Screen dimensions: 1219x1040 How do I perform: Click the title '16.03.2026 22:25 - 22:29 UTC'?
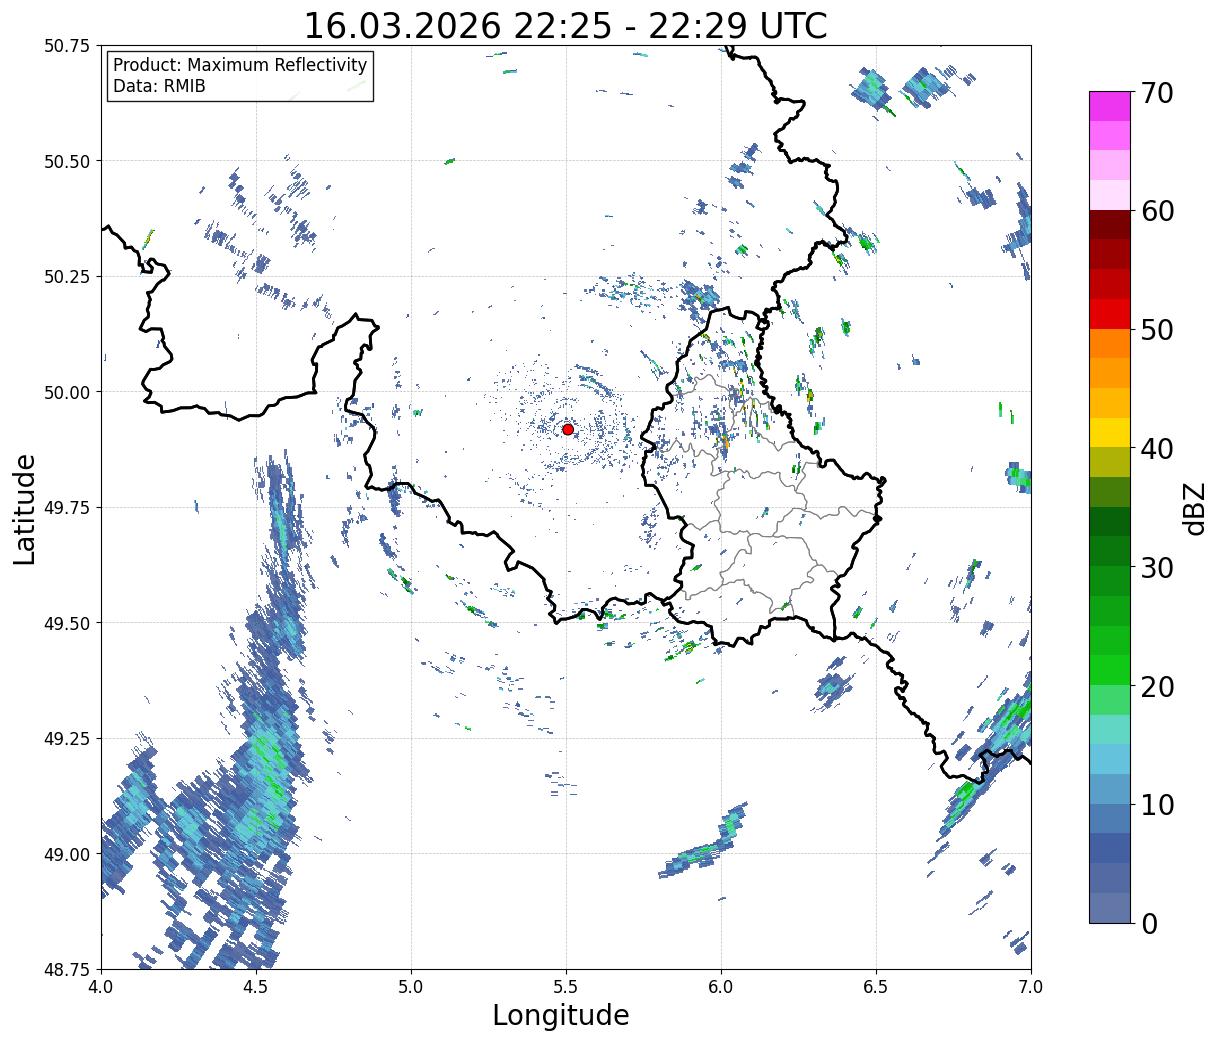tap(565, 25)
